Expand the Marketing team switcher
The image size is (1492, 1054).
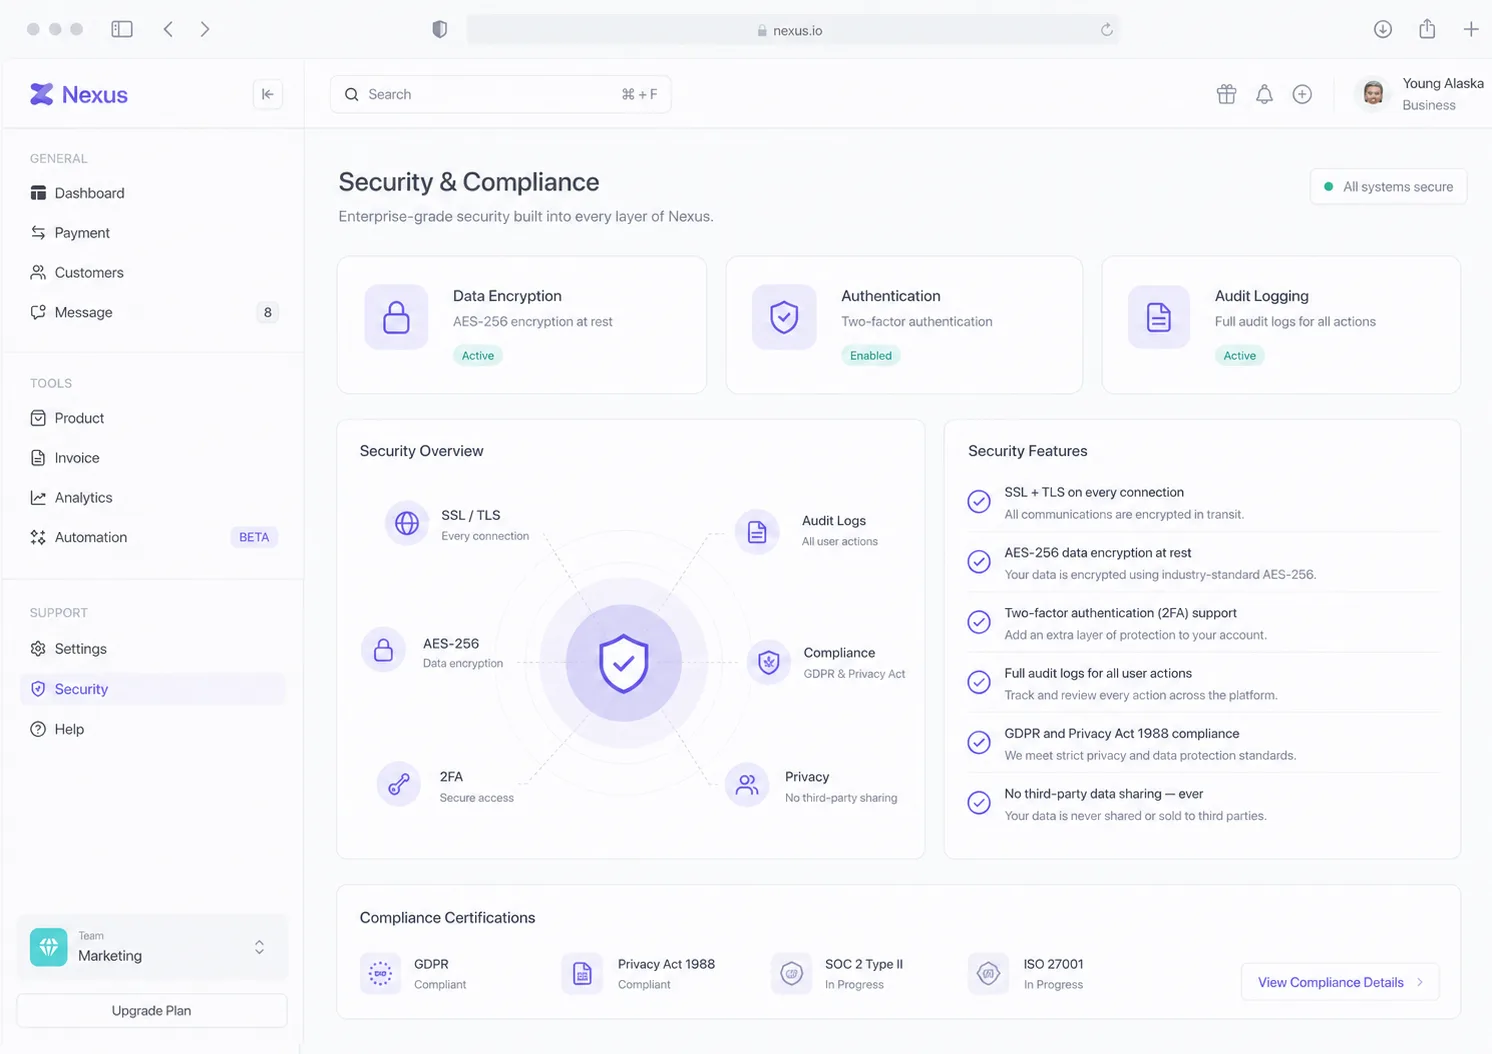tap(259, 947)
